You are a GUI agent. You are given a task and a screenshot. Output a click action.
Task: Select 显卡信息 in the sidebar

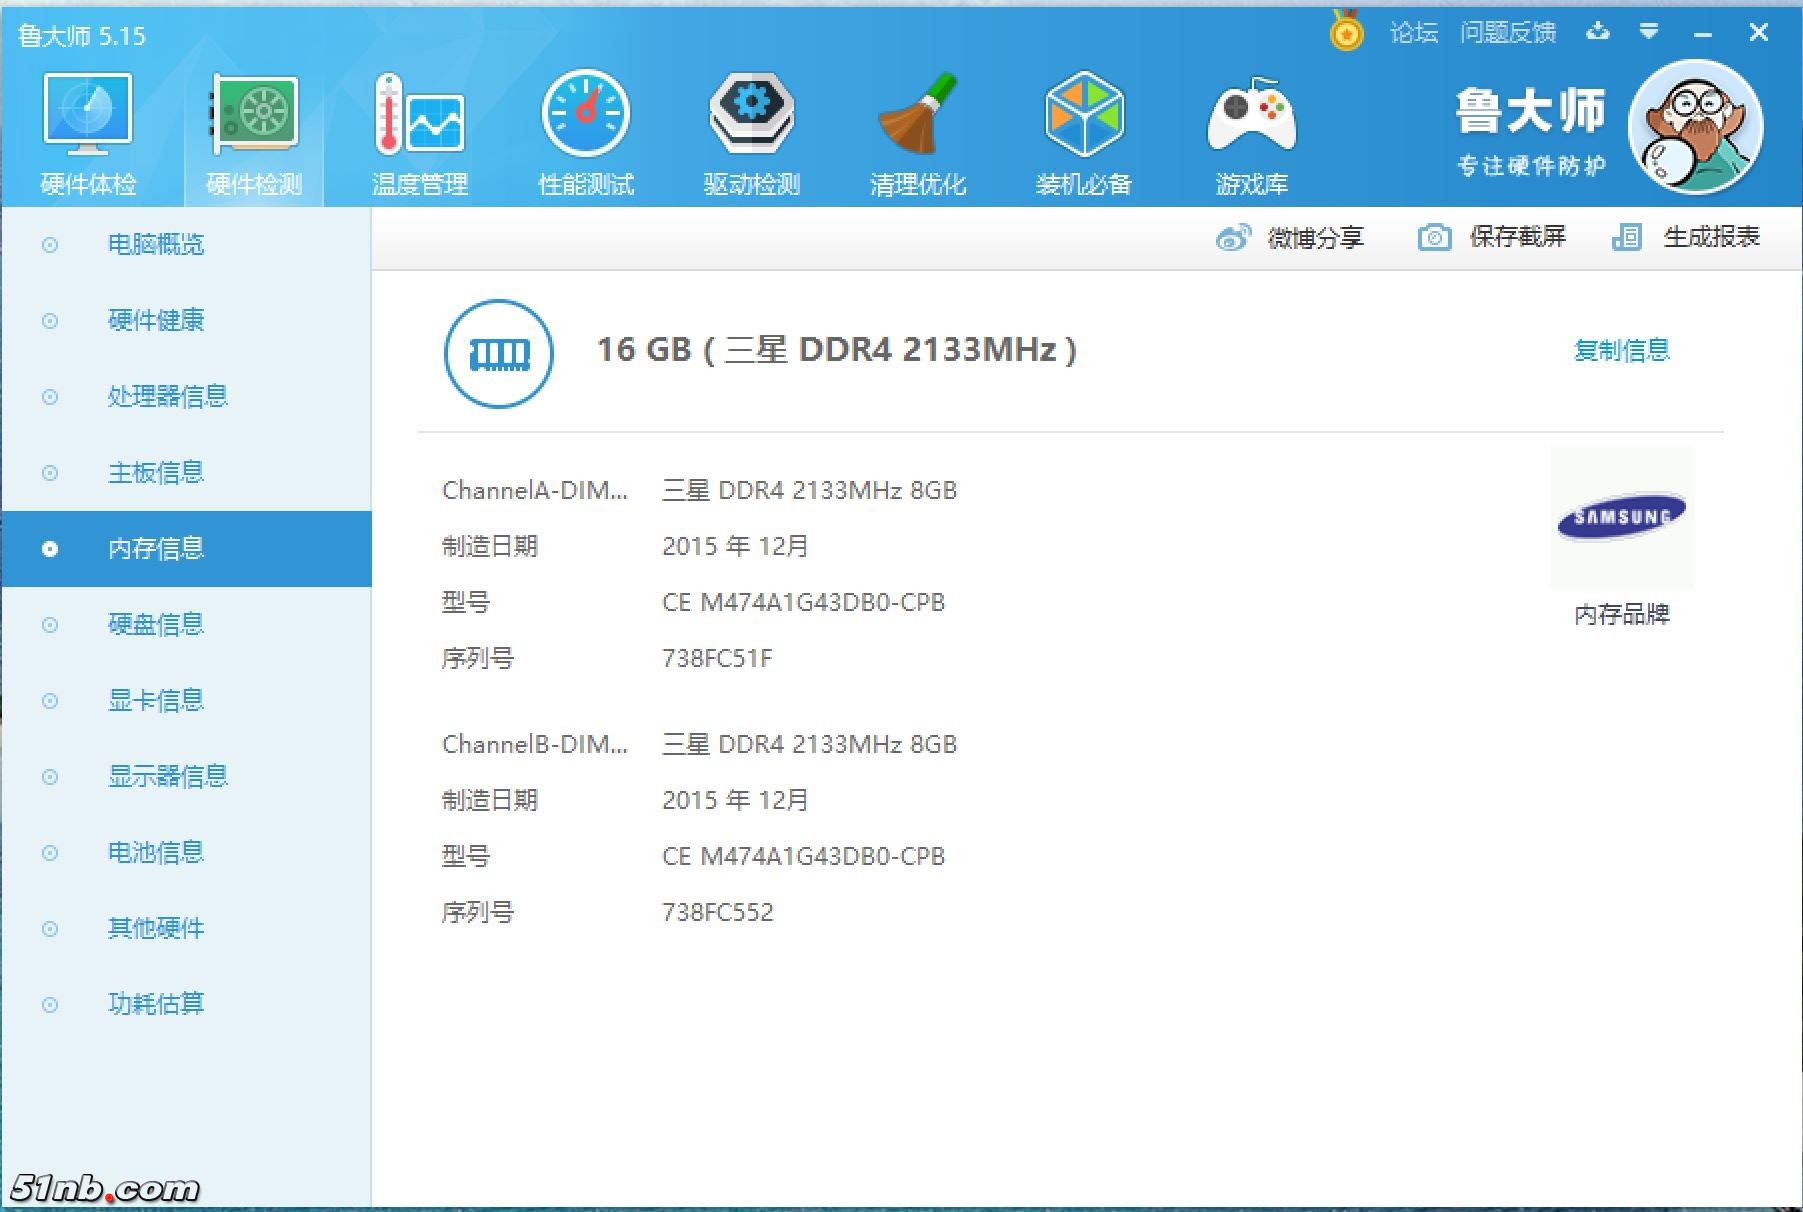pos(156,701)
